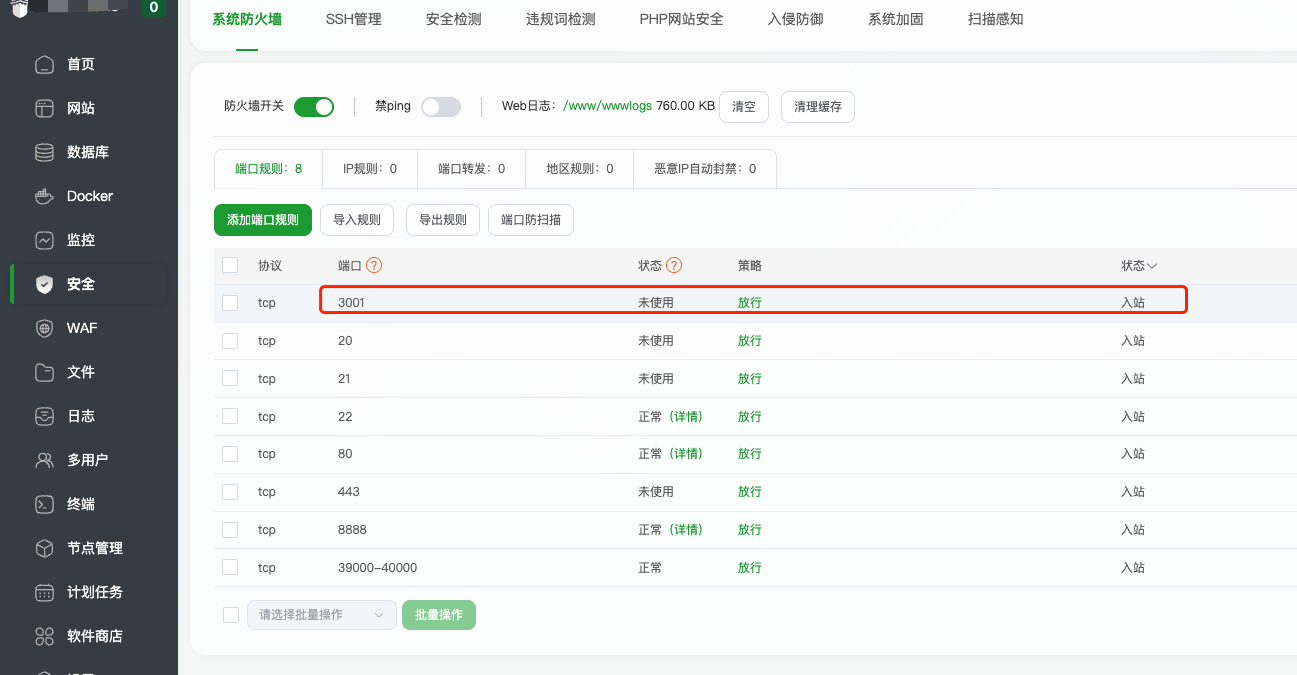
Task: Open the 请选择批量操作 dropdown
Action: click(x=322, y=615)
